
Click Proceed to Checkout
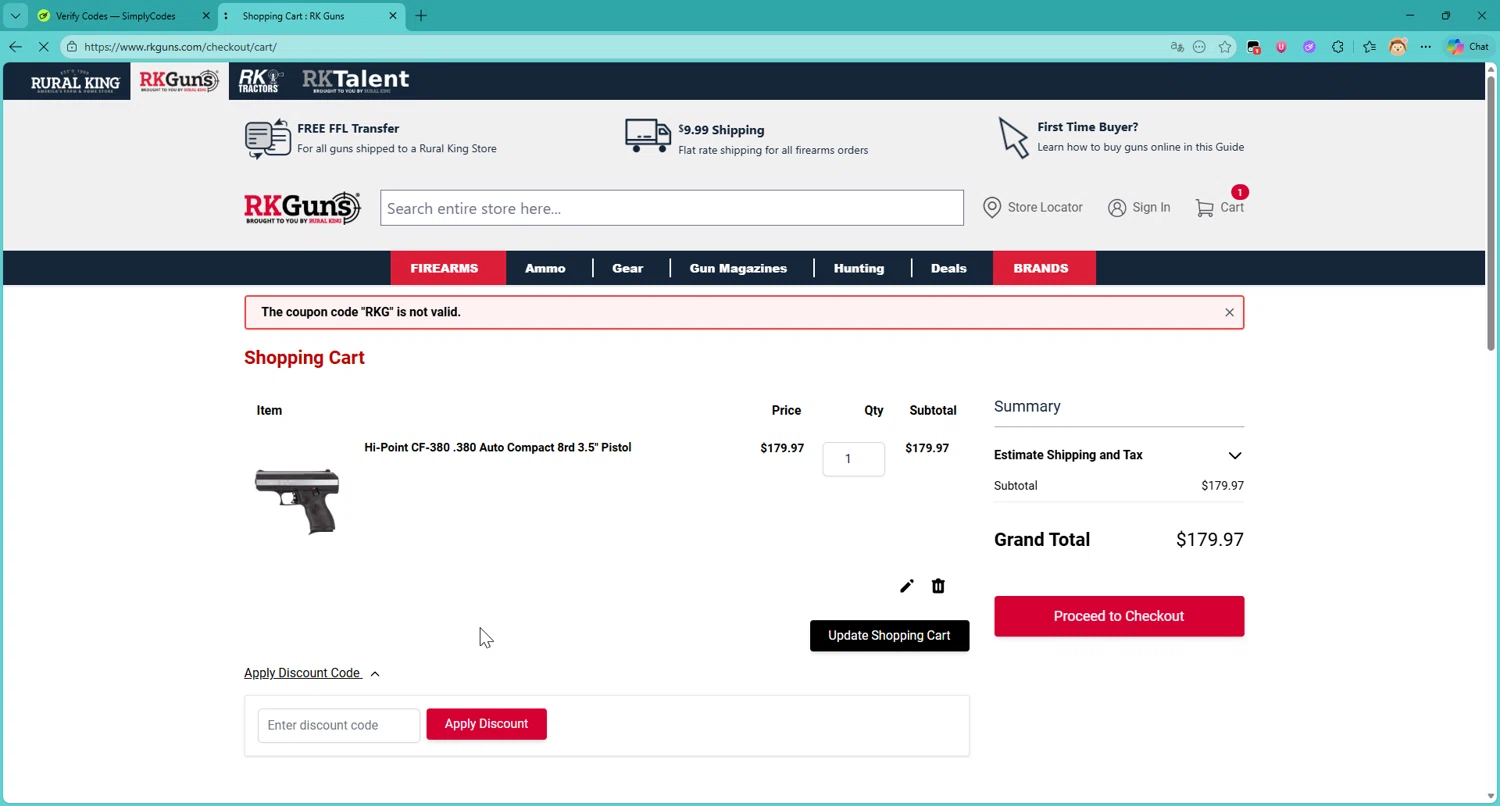point(1119,616)
